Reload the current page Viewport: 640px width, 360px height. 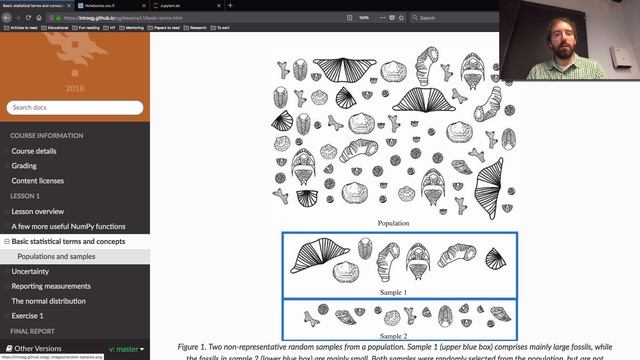tap(28, 18)
